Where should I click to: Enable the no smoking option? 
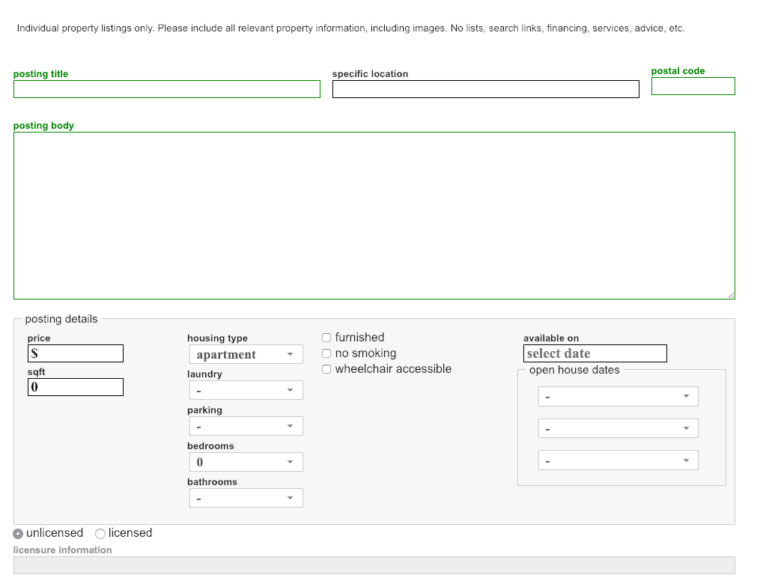tap(326, 354)
